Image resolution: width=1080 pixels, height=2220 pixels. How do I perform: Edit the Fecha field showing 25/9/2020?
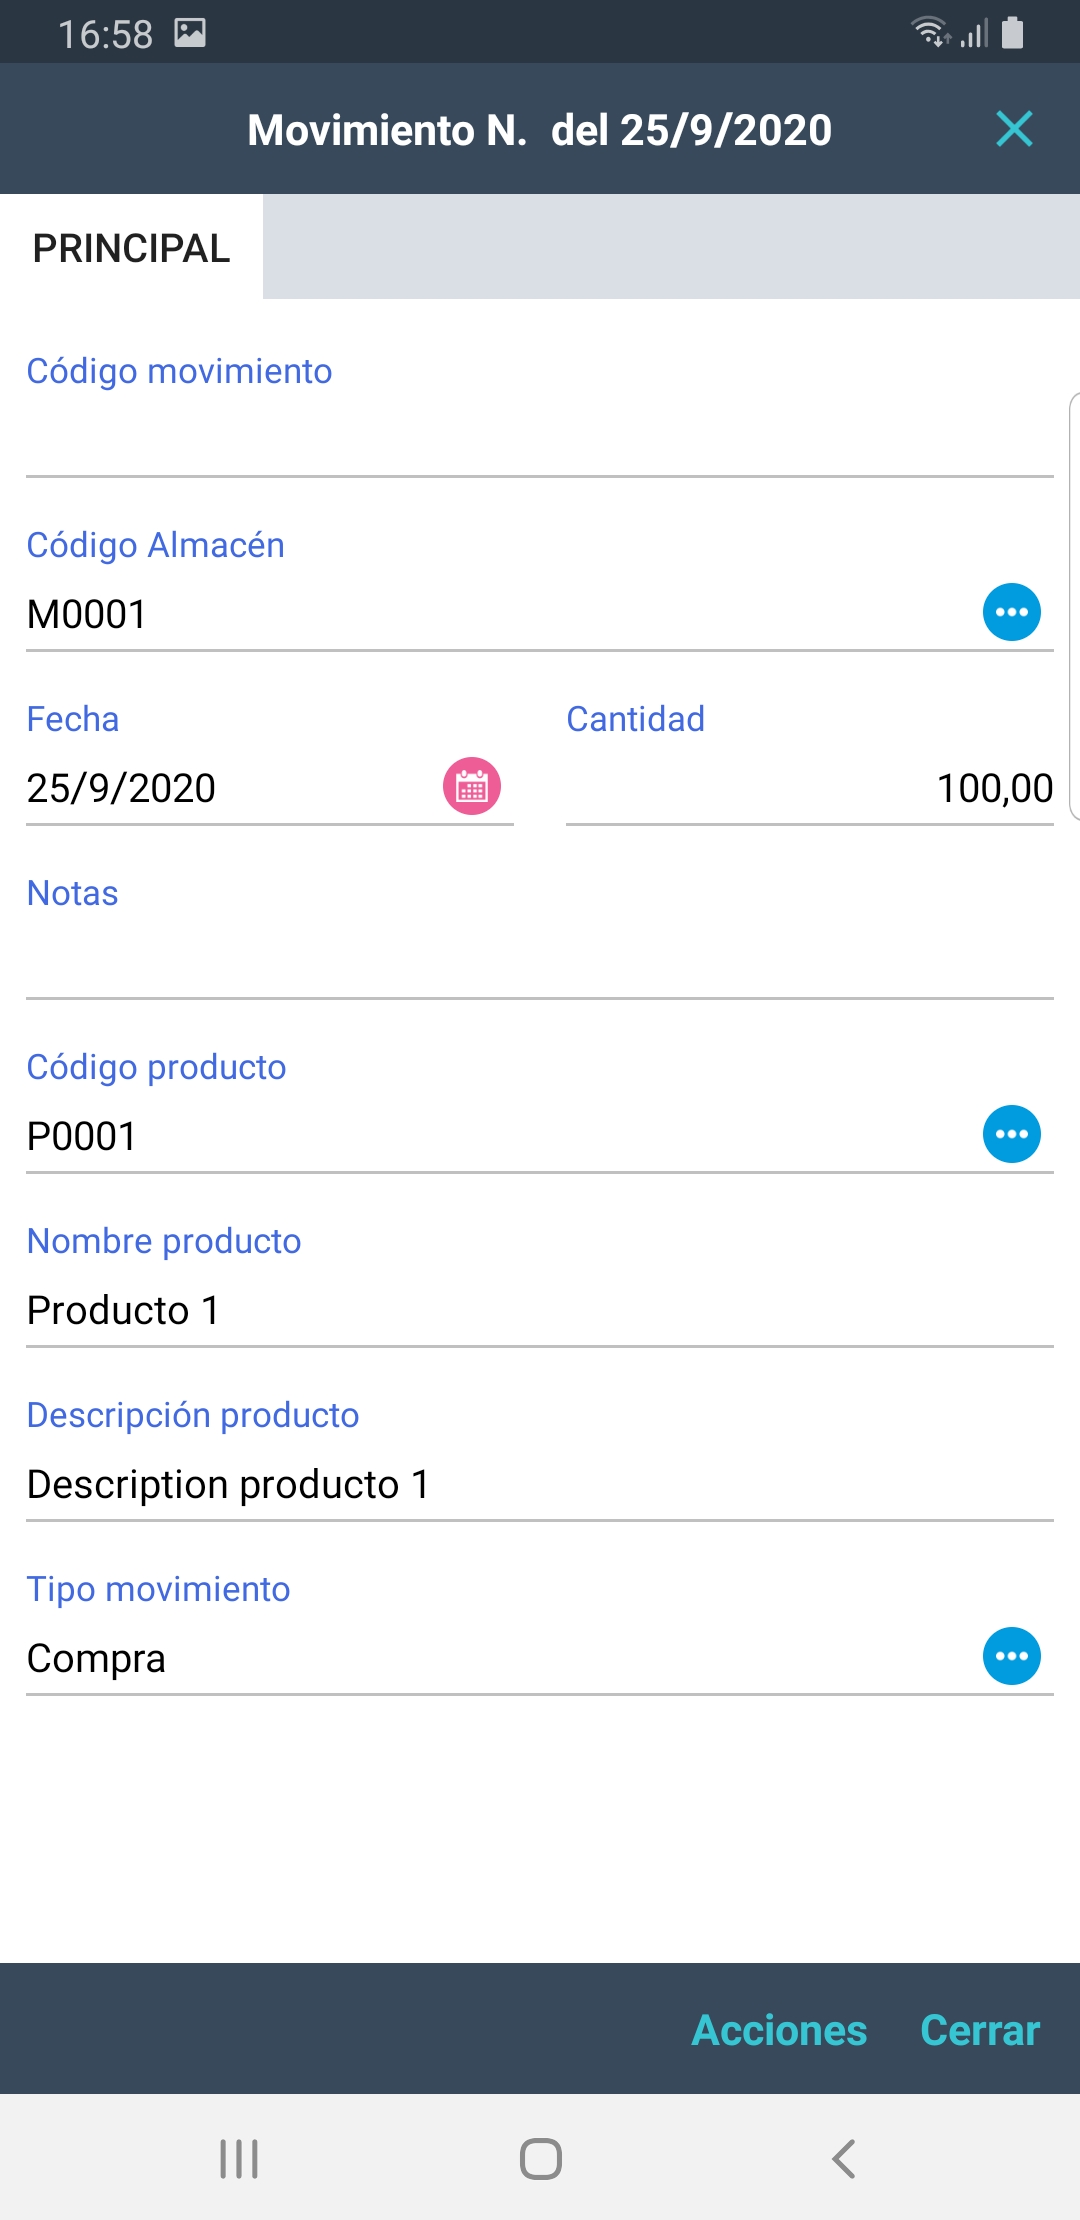(x=220, y=788)
